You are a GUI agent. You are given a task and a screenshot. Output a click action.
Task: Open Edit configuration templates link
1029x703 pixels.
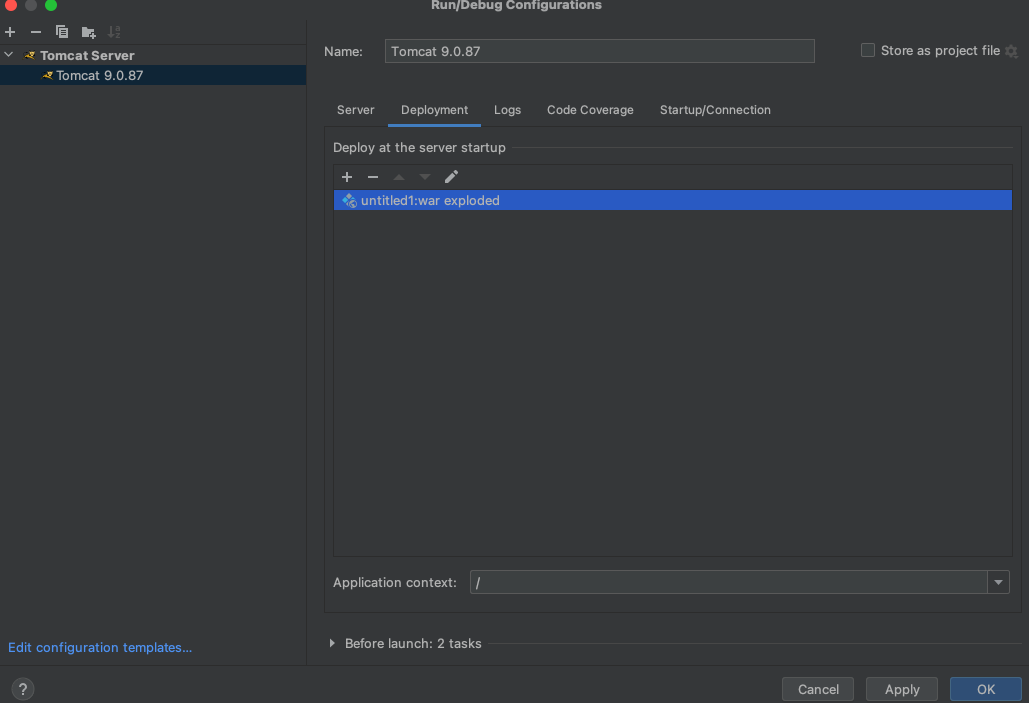[x=100, y=647]
